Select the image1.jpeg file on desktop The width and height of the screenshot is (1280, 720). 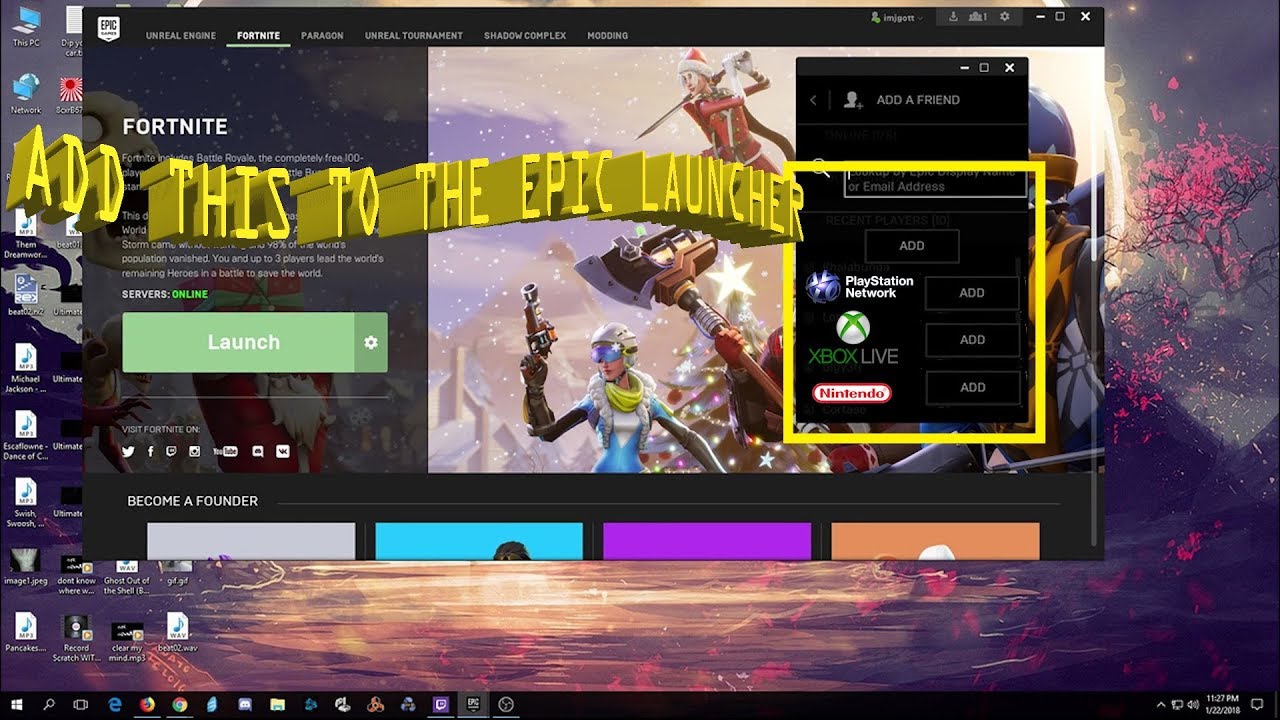tap(26, 565)
